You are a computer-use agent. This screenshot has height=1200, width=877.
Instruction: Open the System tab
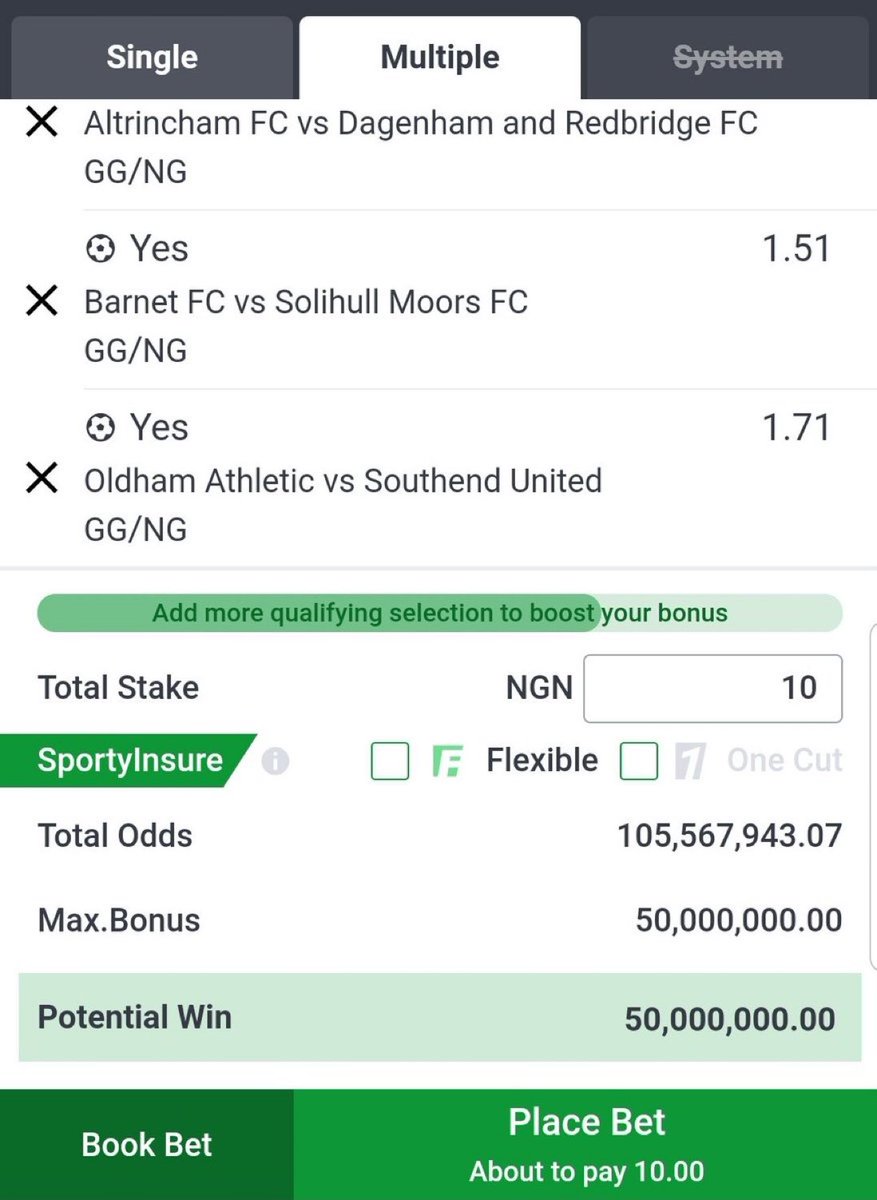click(727, 58)
